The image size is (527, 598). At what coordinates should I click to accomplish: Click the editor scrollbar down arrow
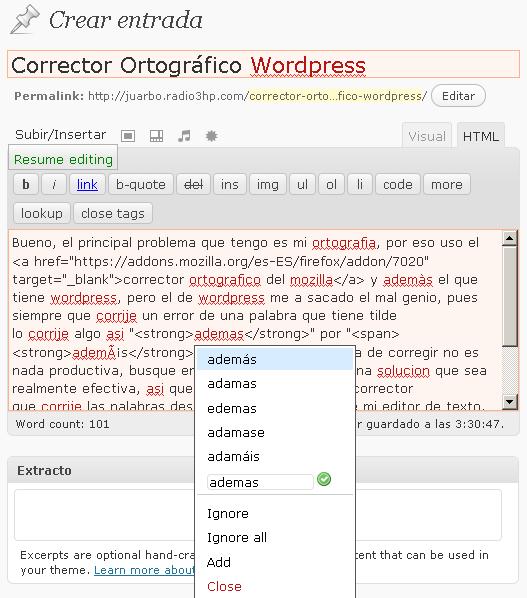pyautogui.click(x=510, y=401)
